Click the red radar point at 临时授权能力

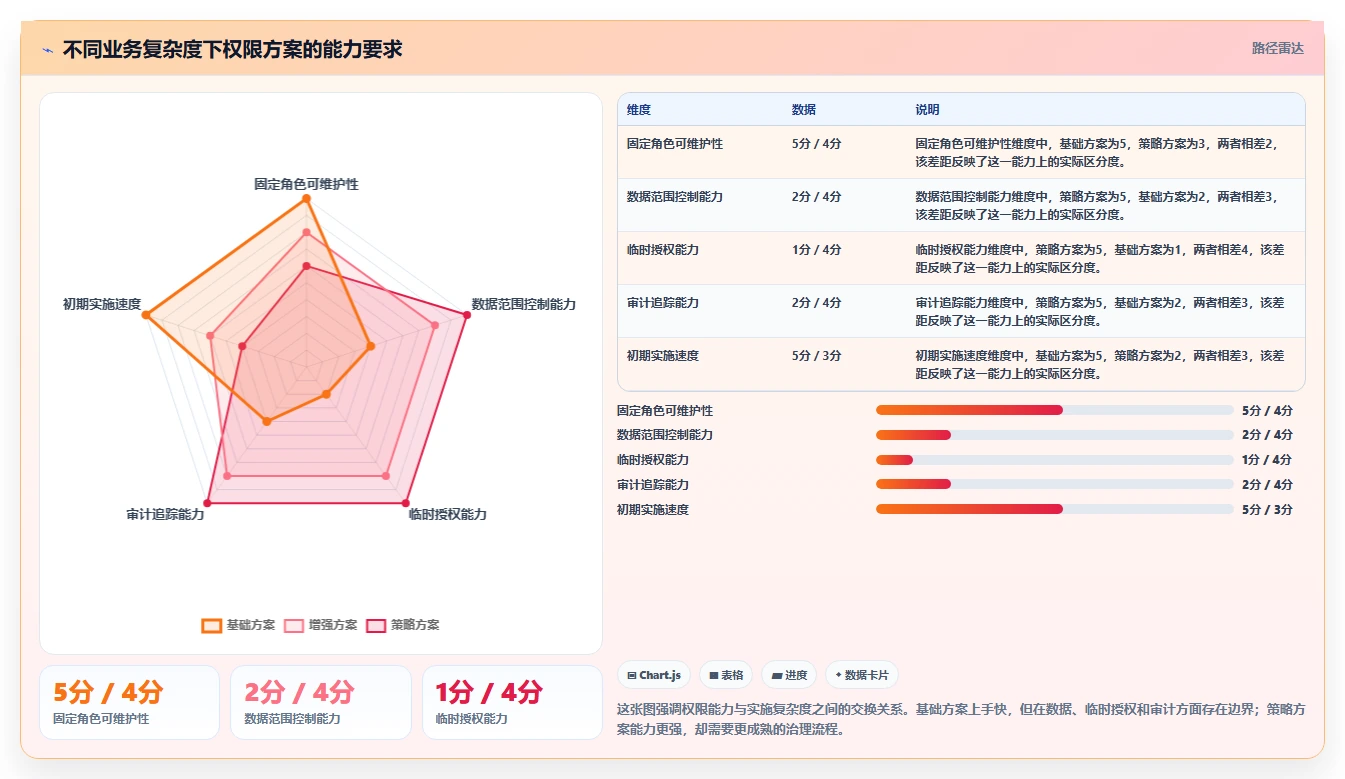[x=405, y=502]
